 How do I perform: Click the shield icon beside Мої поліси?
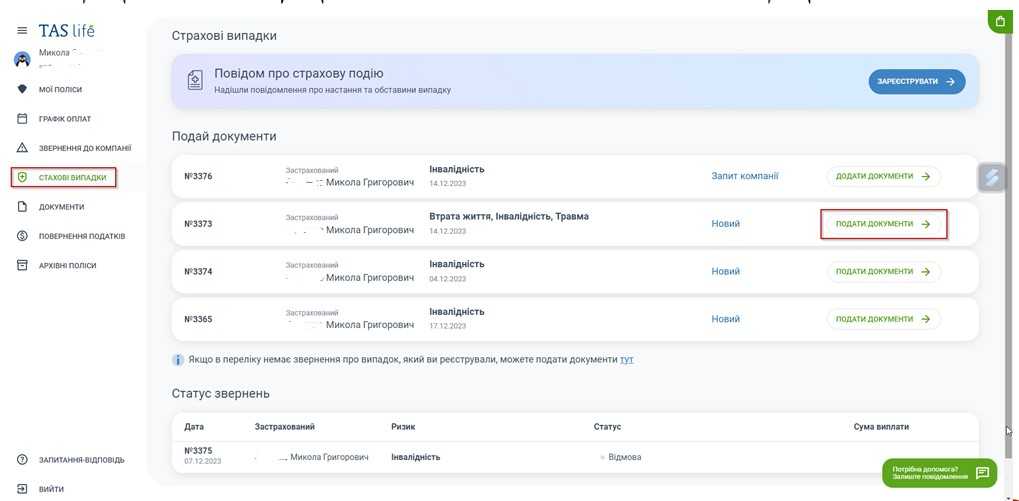tap(22, 89)
